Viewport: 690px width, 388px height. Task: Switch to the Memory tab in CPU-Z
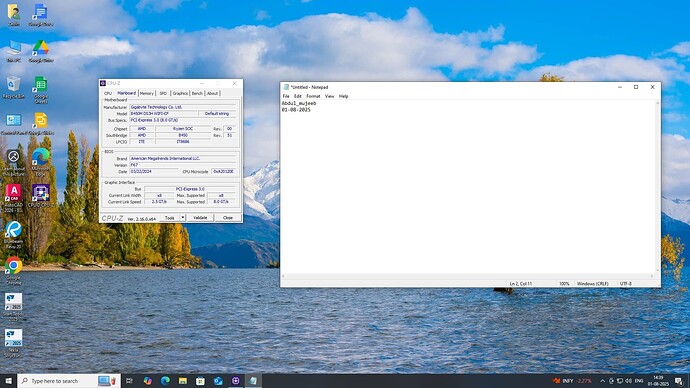147,93
